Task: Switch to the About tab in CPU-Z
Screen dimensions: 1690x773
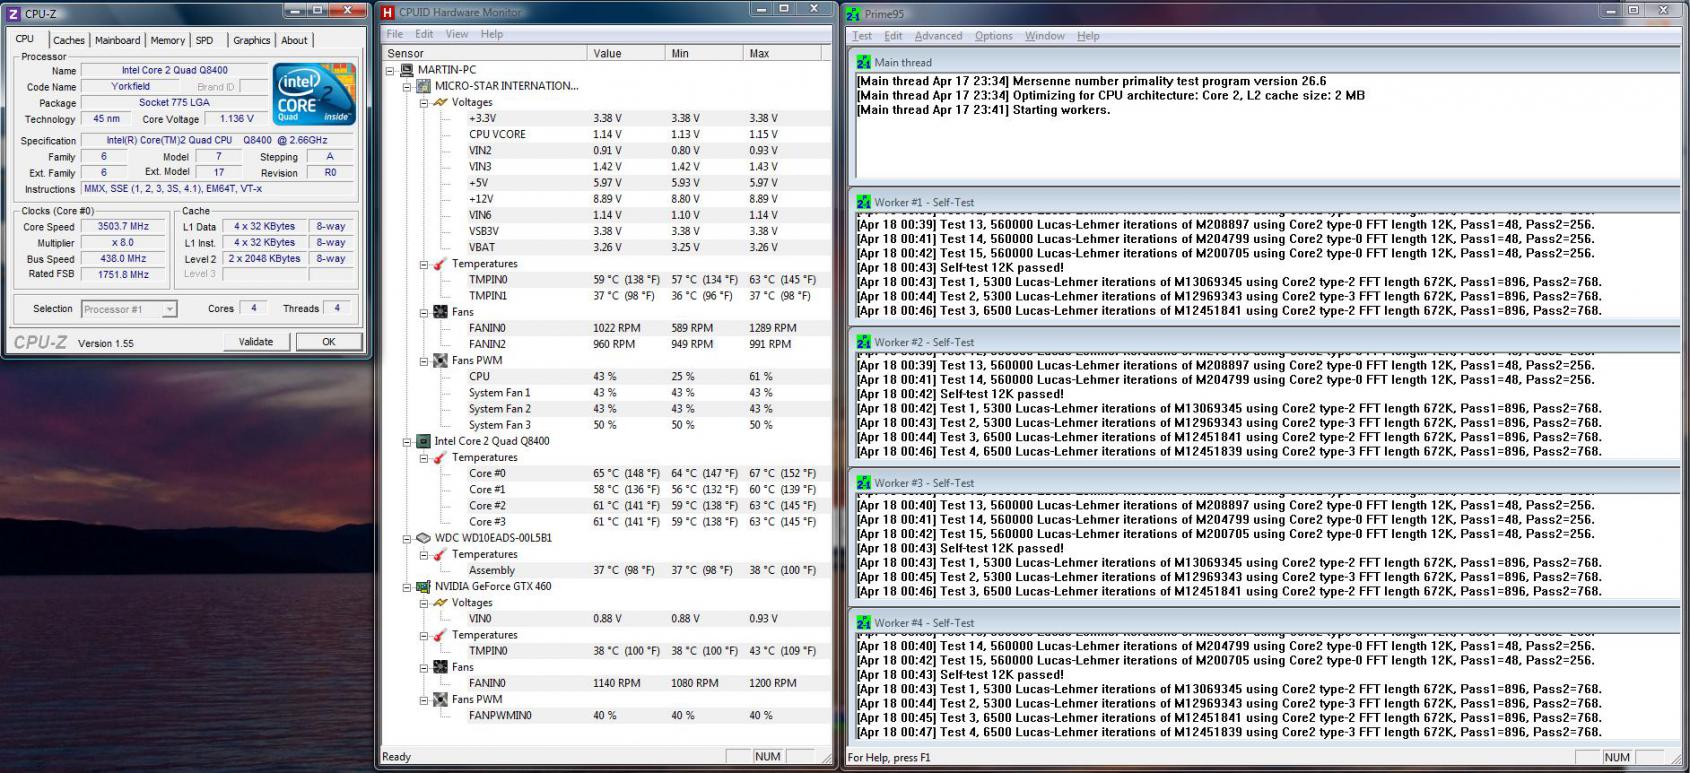Action: 294,41
